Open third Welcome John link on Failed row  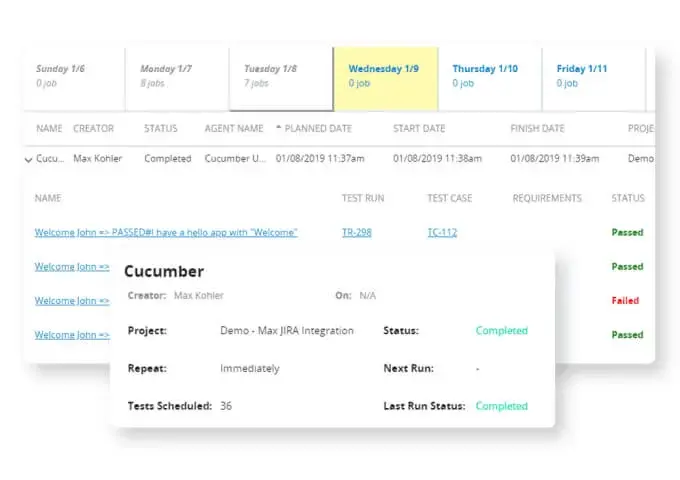coord(72,300)
